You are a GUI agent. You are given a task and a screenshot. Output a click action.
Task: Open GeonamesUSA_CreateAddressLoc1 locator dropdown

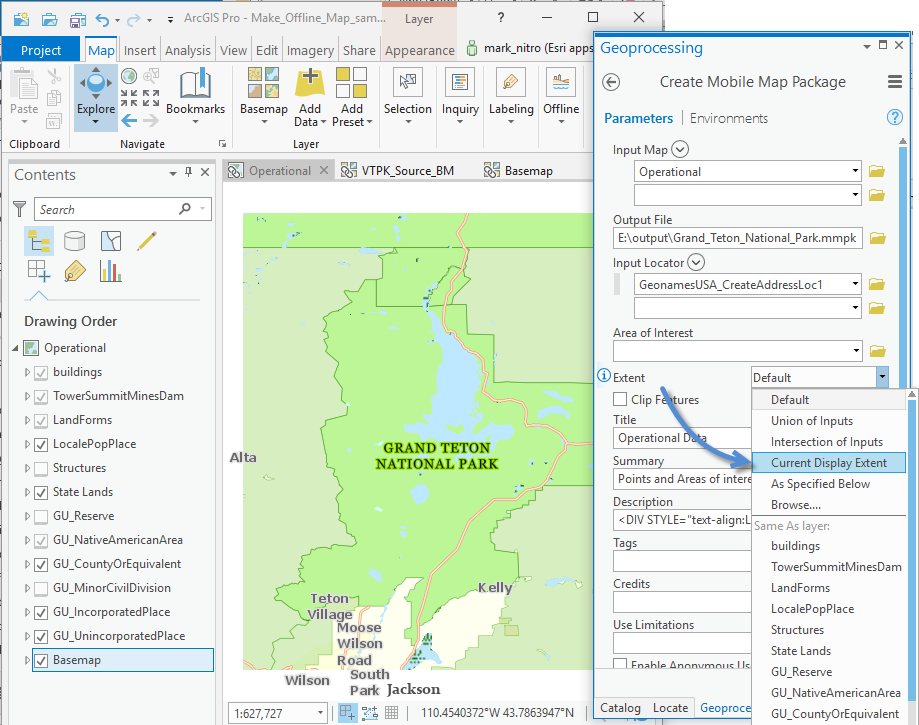pos(855,284)
